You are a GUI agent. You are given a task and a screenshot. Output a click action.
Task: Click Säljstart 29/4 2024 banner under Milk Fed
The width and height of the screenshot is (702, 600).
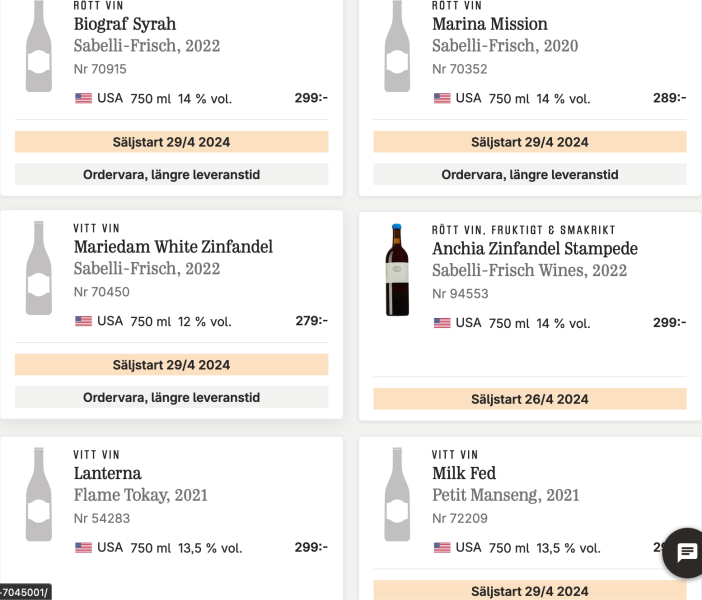[530, 590]
